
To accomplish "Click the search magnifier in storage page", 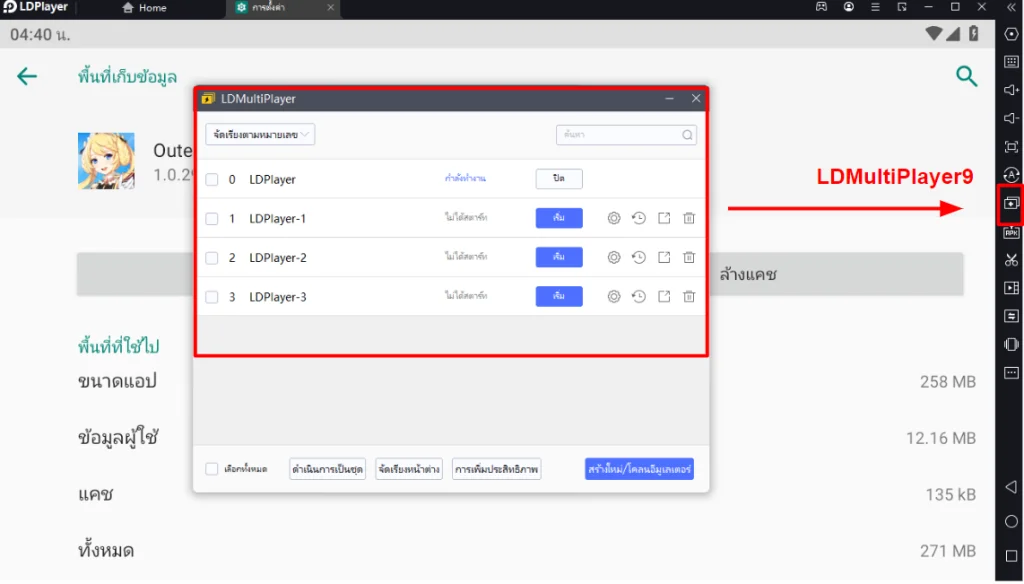I will (x=967, y=76).
